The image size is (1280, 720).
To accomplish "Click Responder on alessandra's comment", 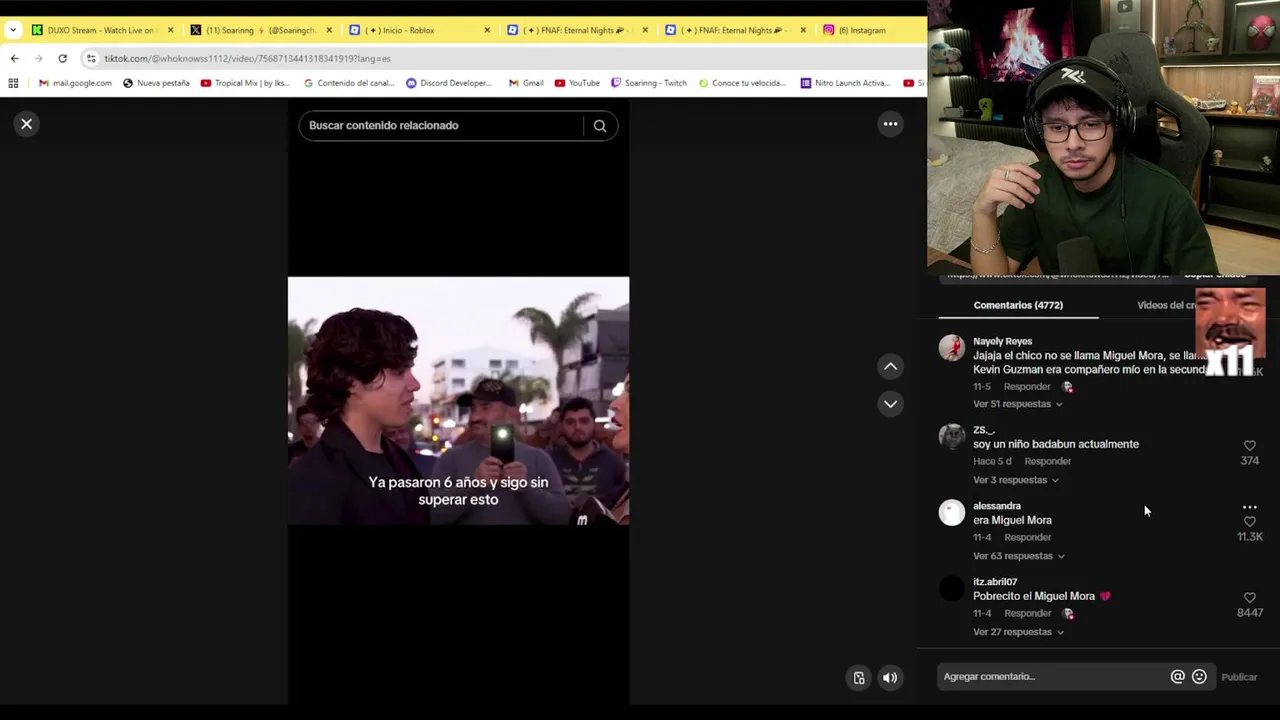I will pos(1027,537).
